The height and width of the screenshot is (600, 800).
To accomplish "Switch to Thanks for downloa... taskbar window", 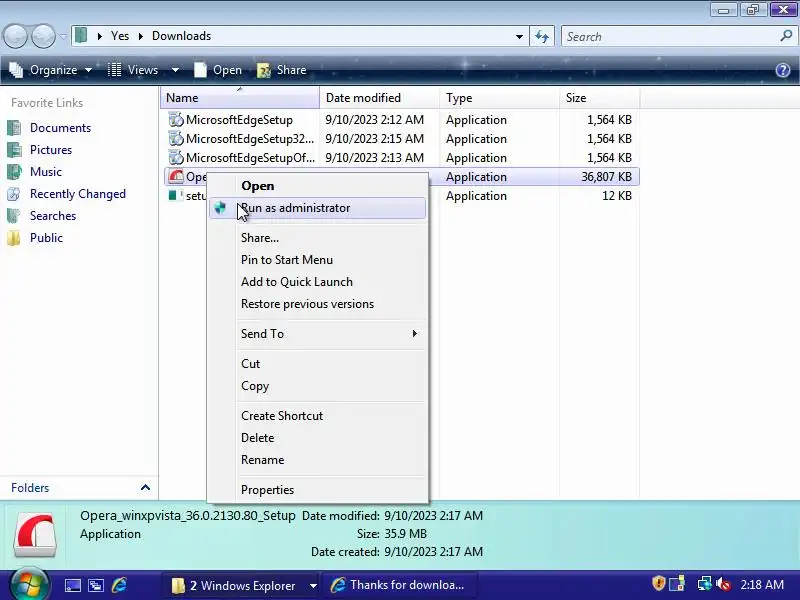I will [399, 585].
